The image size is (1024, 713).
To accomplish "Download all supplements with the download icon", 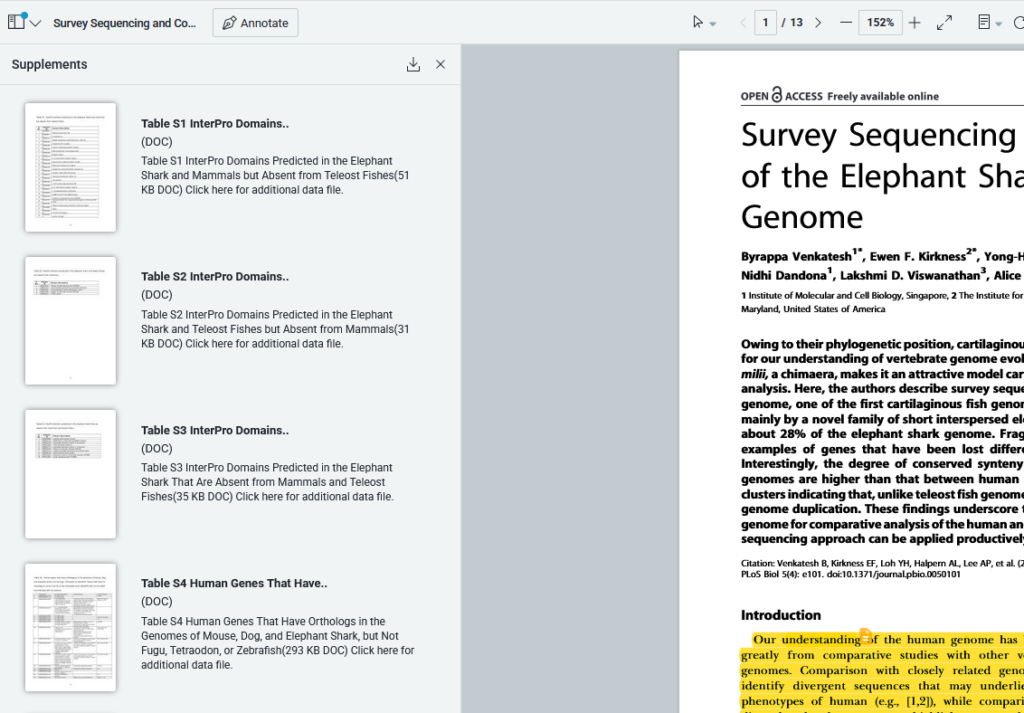I will 413,65.
